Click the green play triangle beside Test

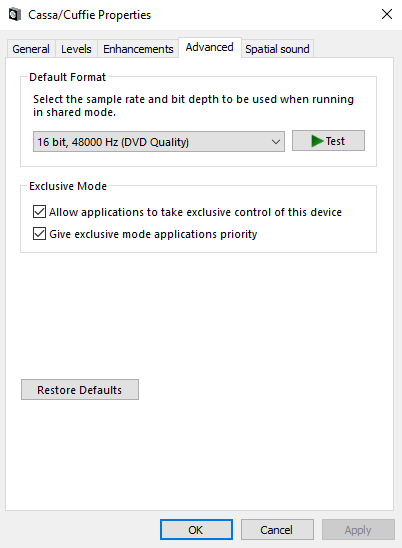pos(317,141)
